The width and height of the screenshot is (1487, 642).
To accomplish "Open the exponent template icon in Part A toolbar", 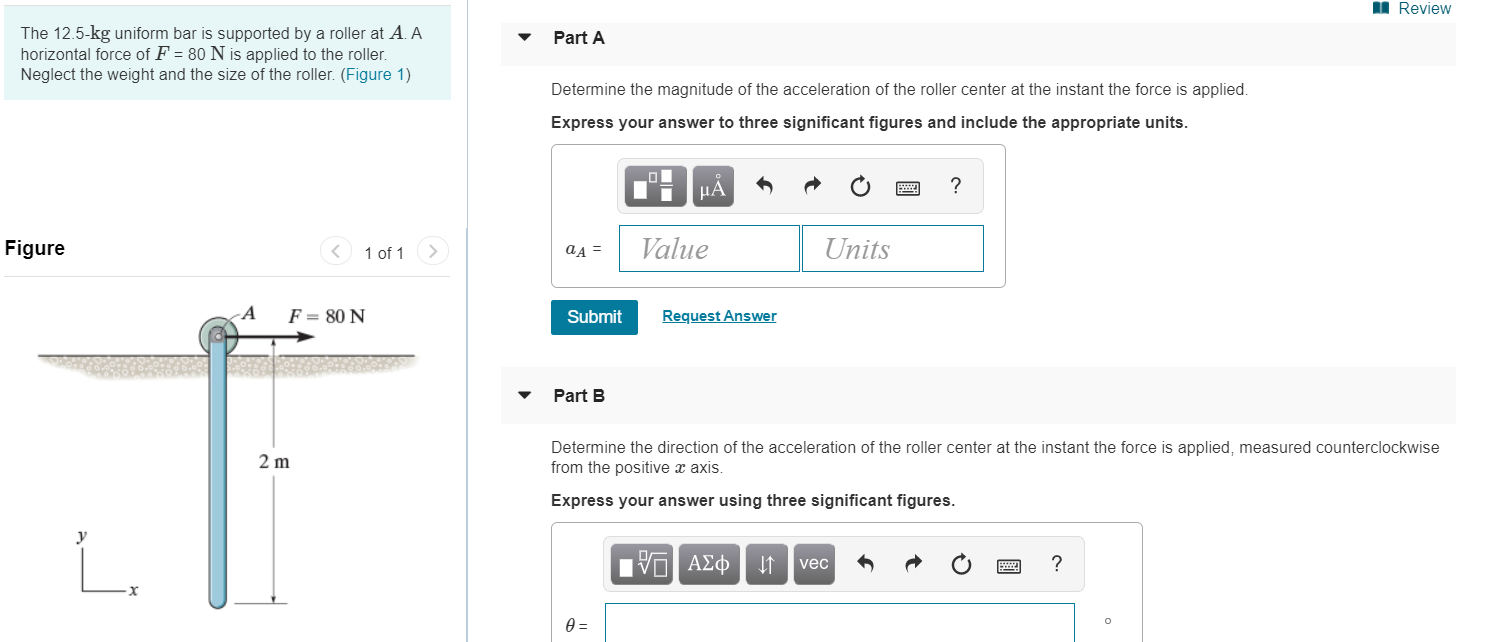I will (655, 185).
